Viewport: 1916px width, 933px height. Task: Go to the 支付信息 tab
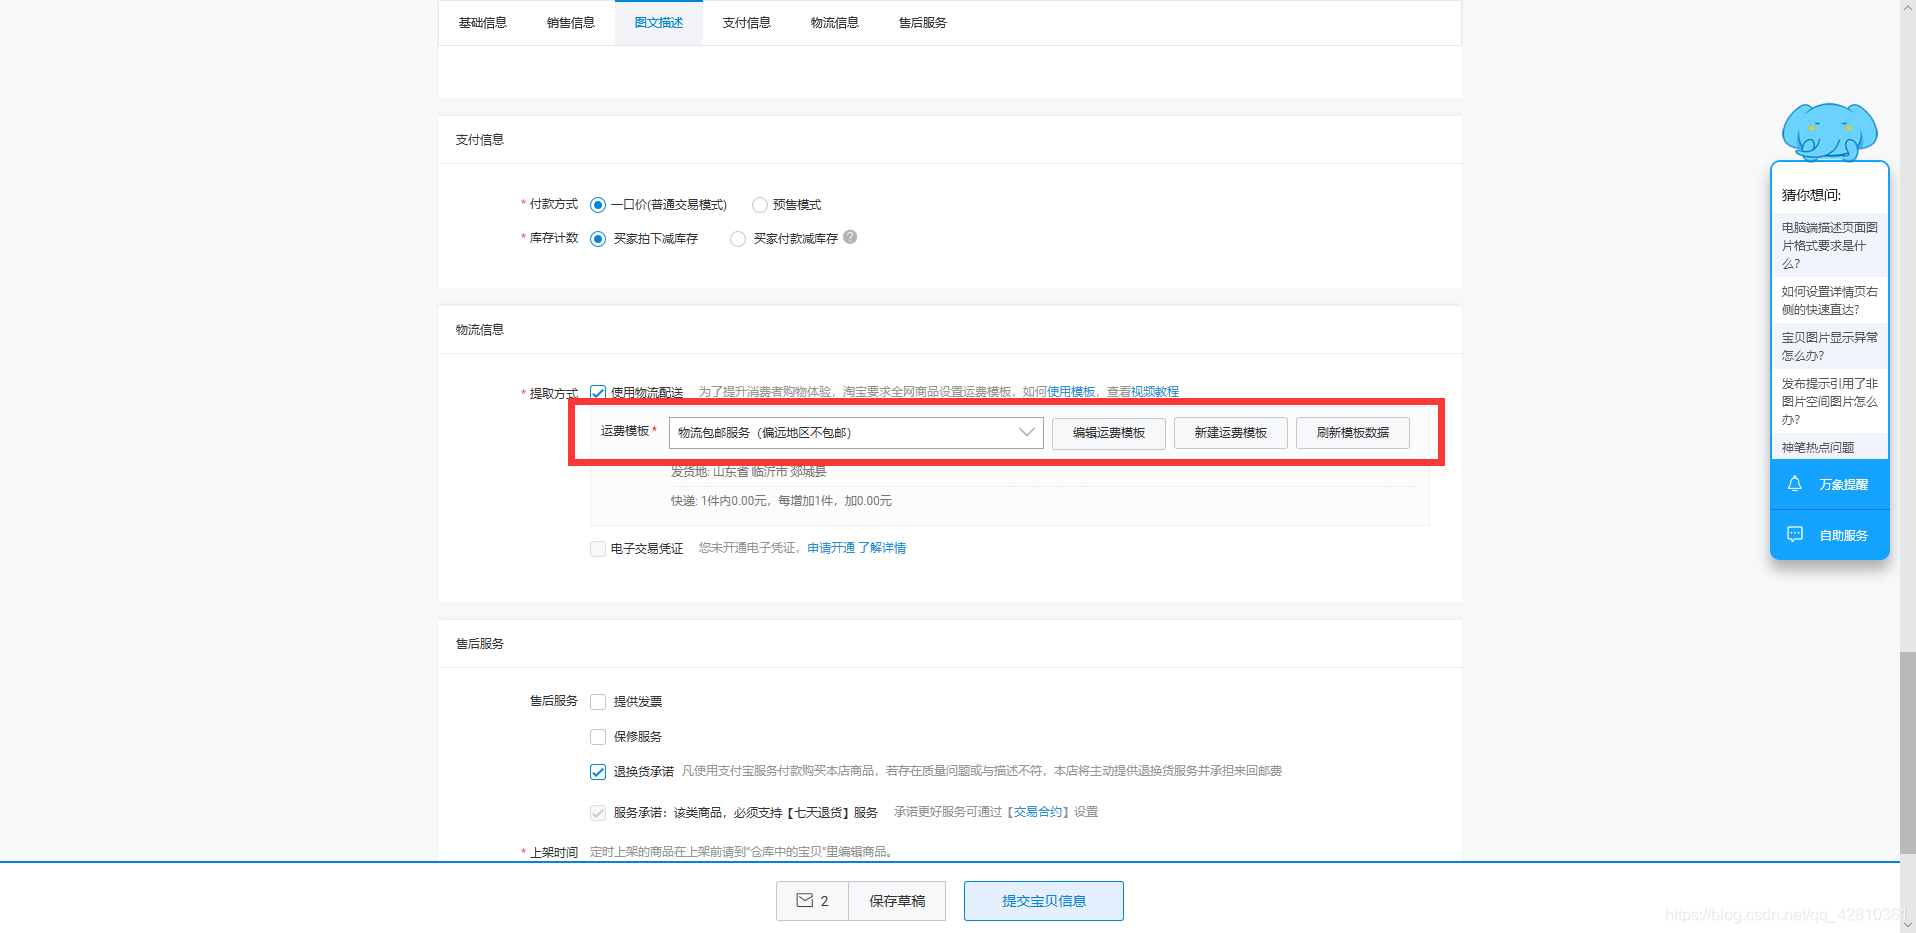coord(746,23)
